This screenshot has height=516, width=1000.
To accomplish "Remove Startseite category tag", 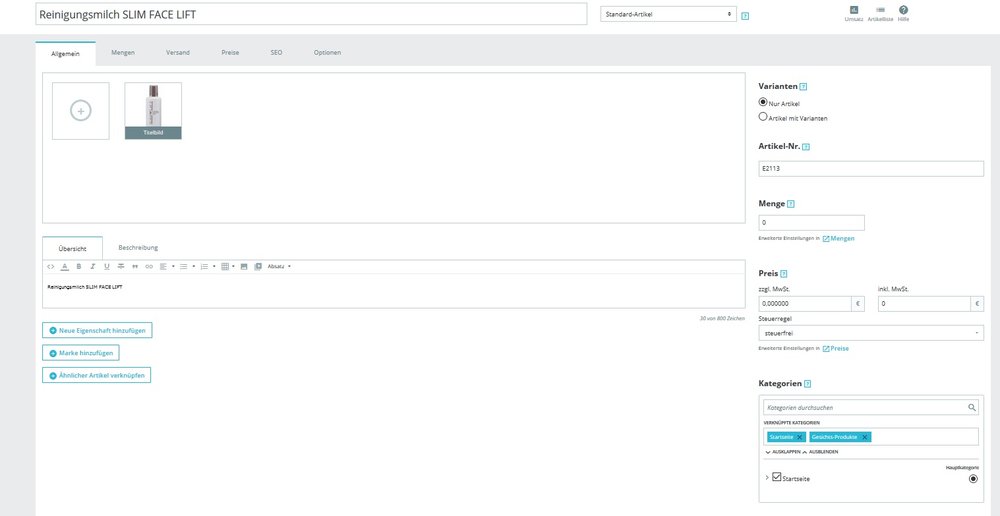I will point(800,437).
